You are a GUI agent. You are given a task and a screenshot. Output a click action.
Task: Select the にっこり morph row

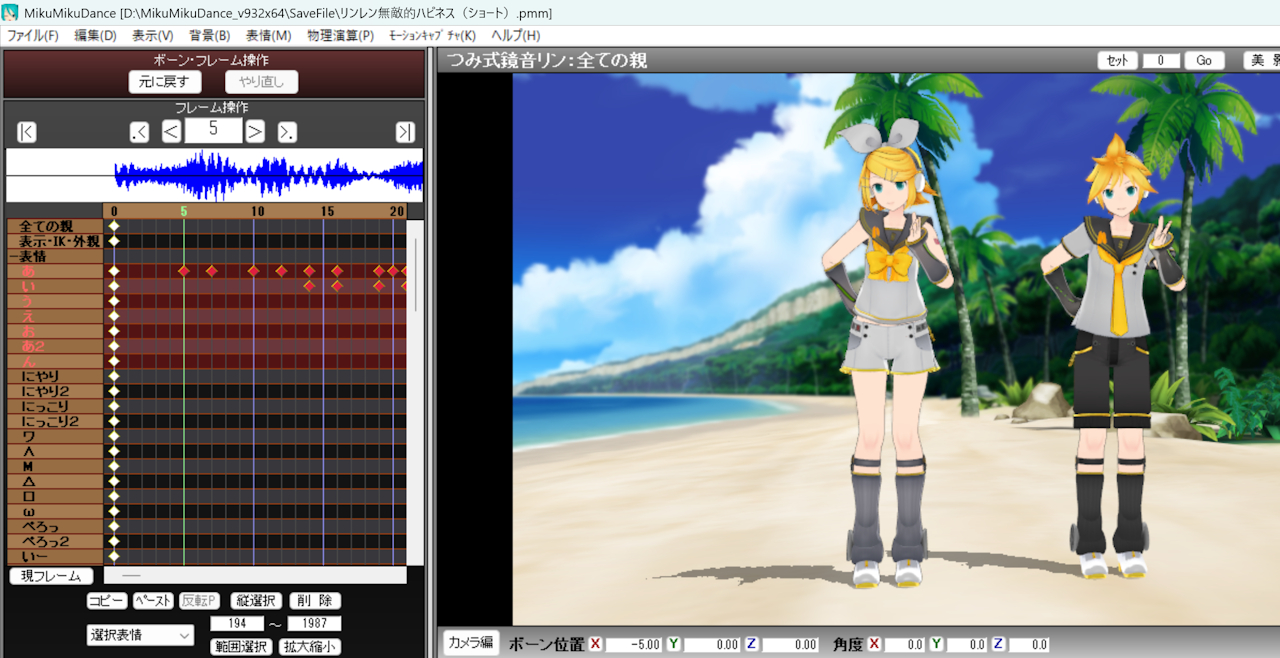pyautogui.click(x=55, y=406)
